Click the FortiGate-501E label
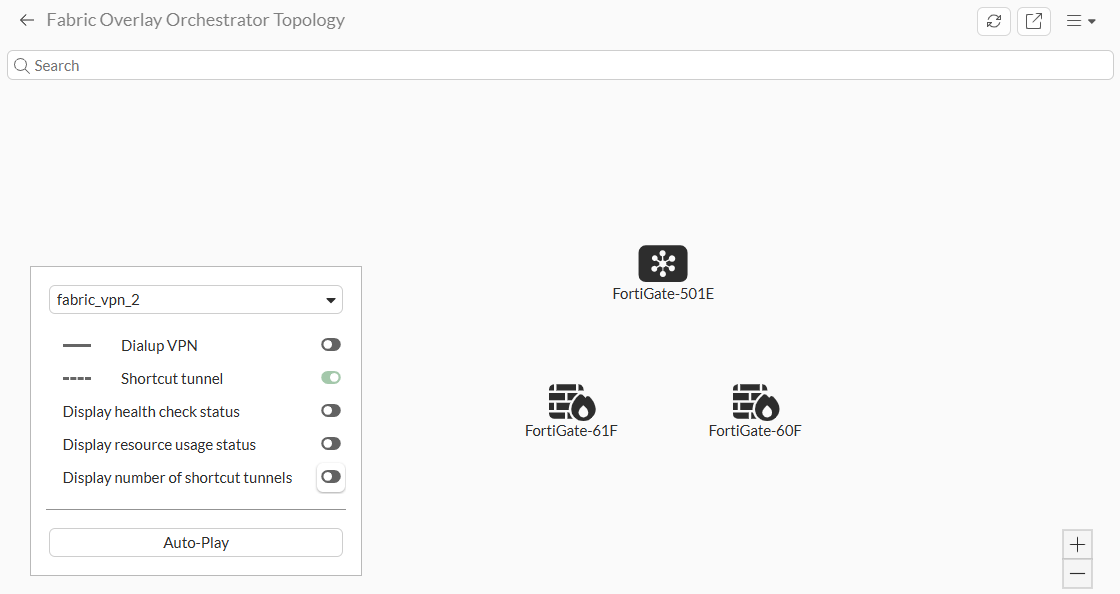 click(x=663, y=295)
